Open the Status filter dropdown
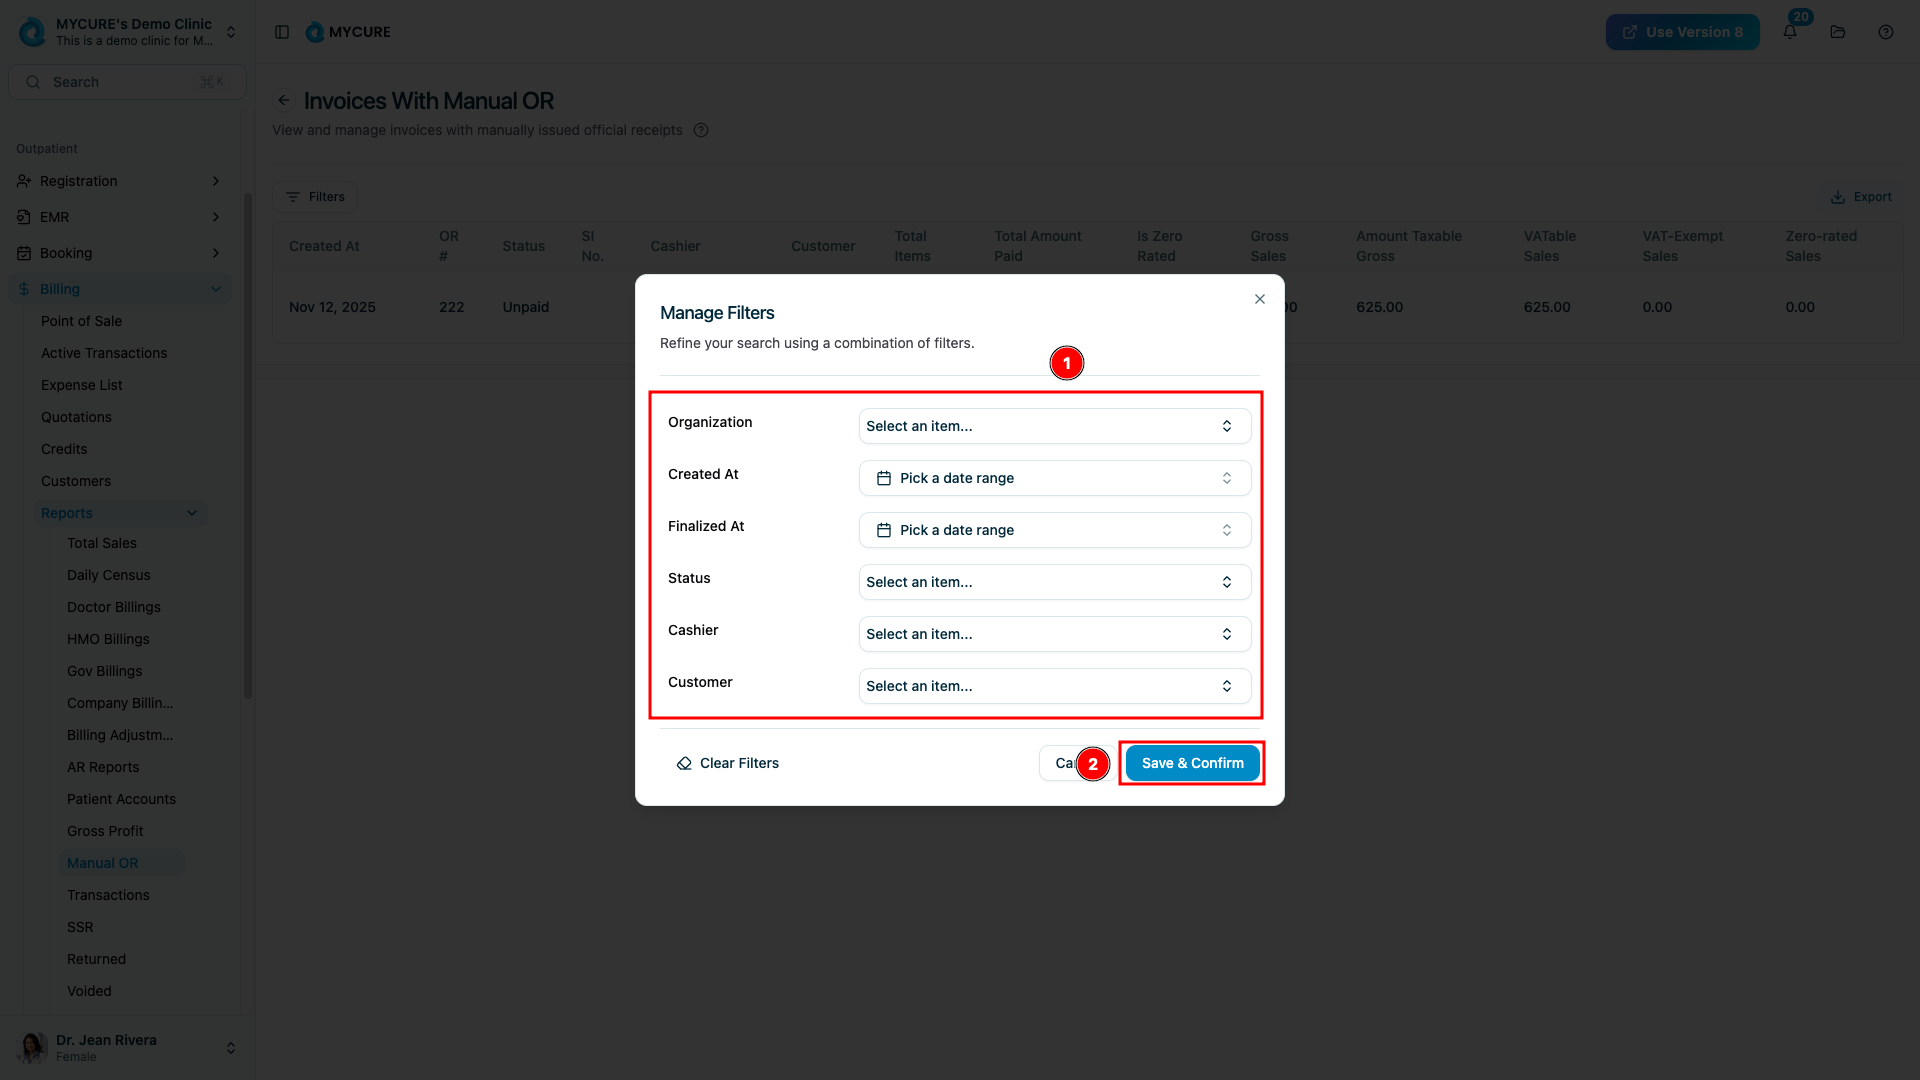This screenshot has height=1080, width=1920. pos(1054,582)
